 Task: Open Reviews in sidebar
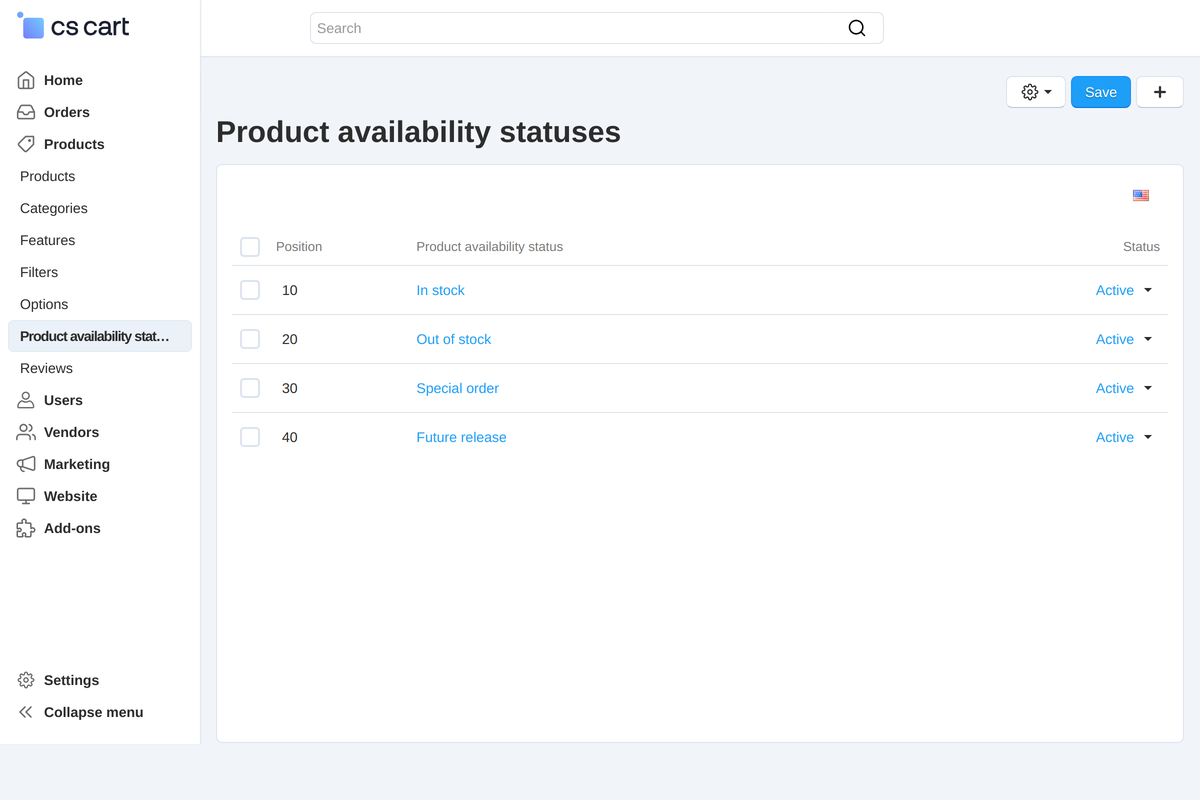point(46,368)
